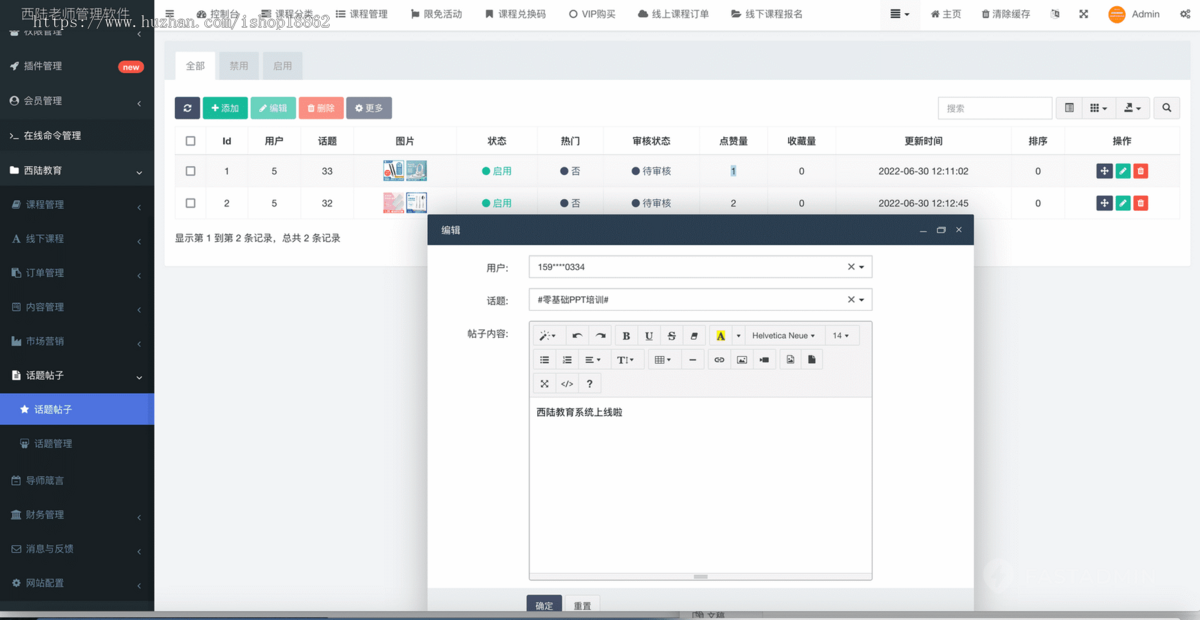
Task: Refresh the topic posts table
Action: tap(187, 108)
